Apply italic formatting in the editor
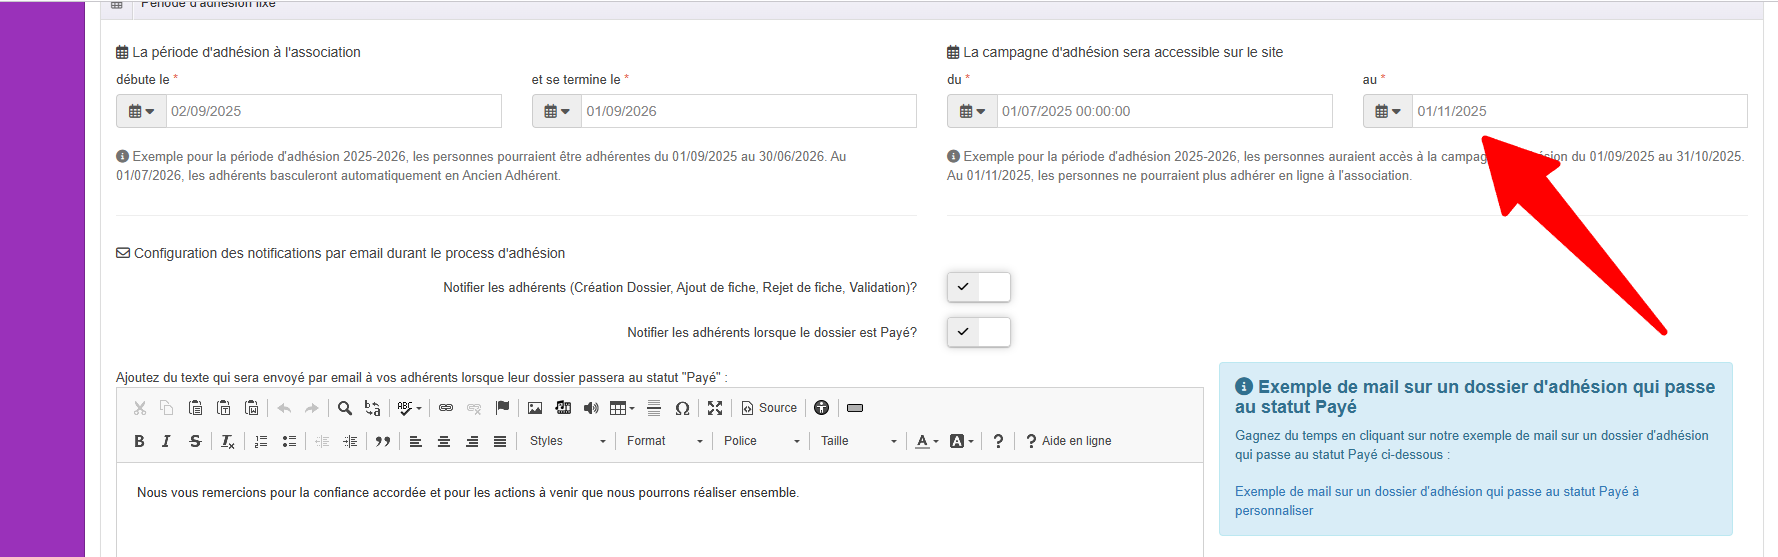 point(166,441)
